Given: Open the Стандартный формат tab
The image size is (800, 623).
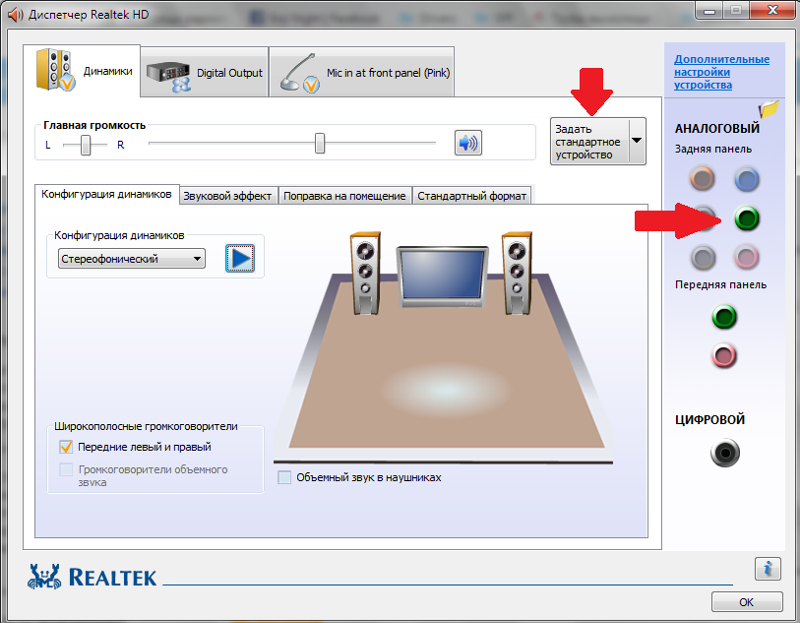Looking at the screenshot, I should click(x=471, y=196).
